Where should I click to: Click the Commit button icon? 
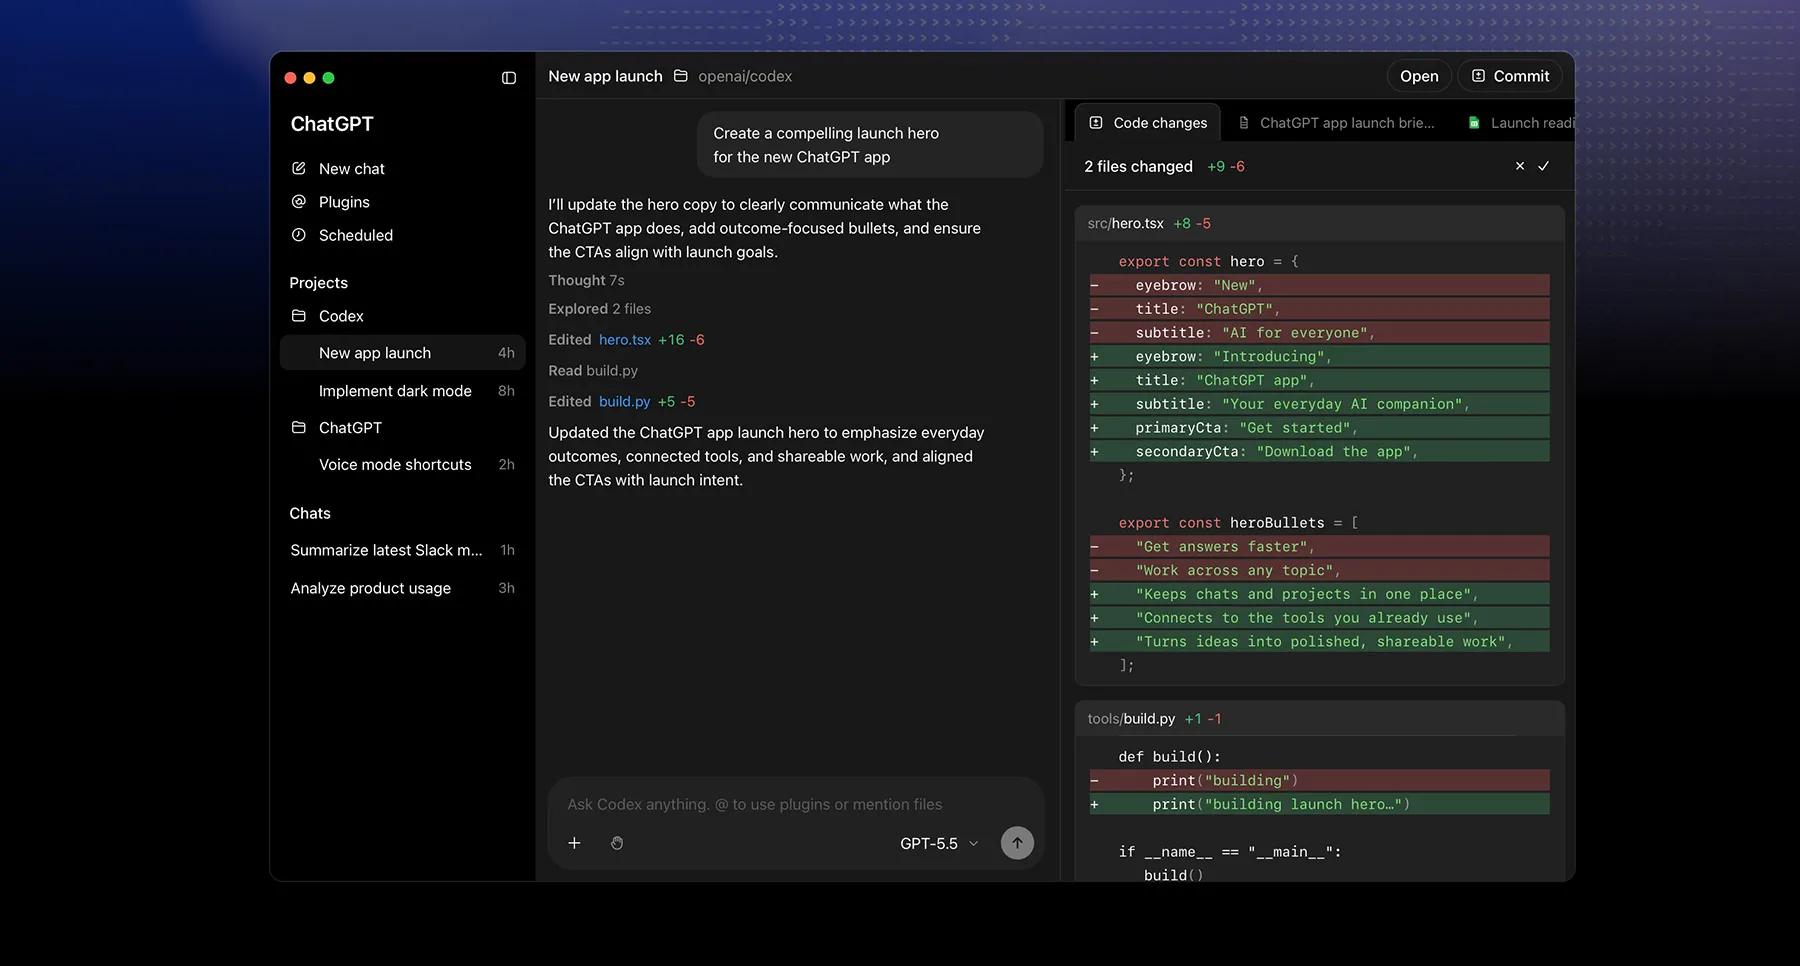[1478, 76]
